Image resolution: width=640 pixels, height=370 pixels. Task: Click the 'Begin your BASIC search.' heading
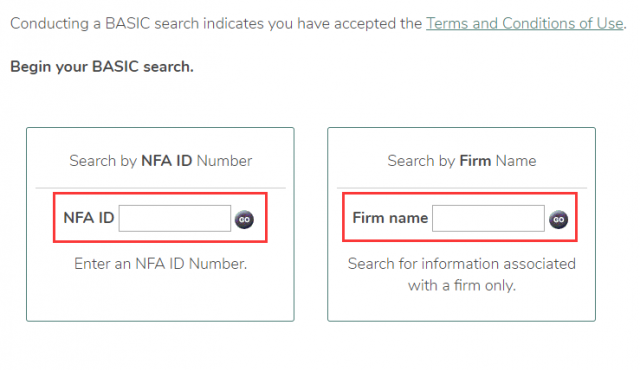coord(102,66)
